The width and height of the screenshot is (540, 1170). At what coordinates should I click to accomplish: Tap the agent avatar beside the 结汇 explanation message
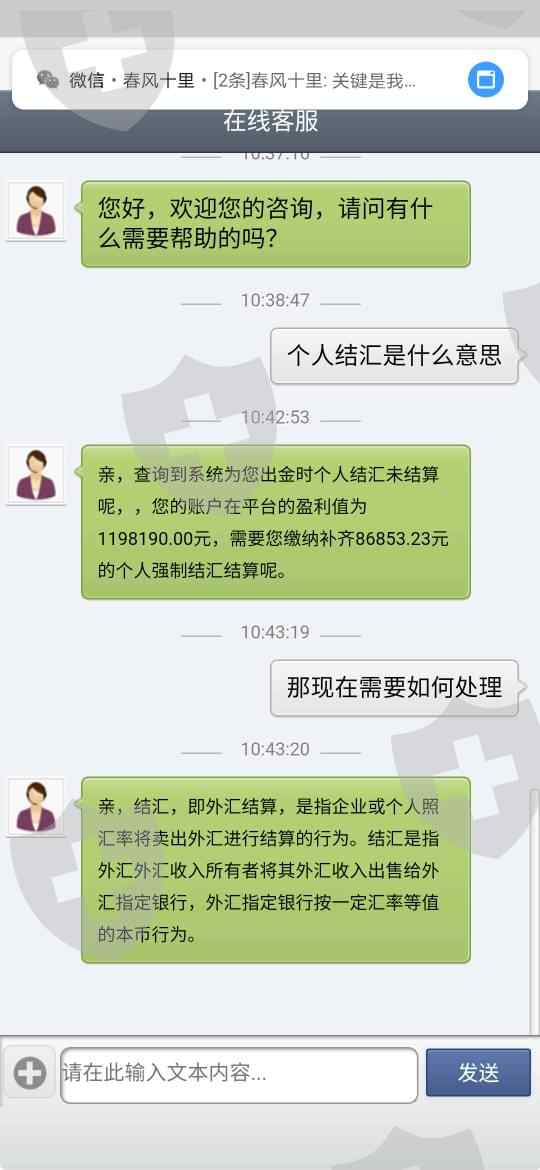(x=36, y=807)
